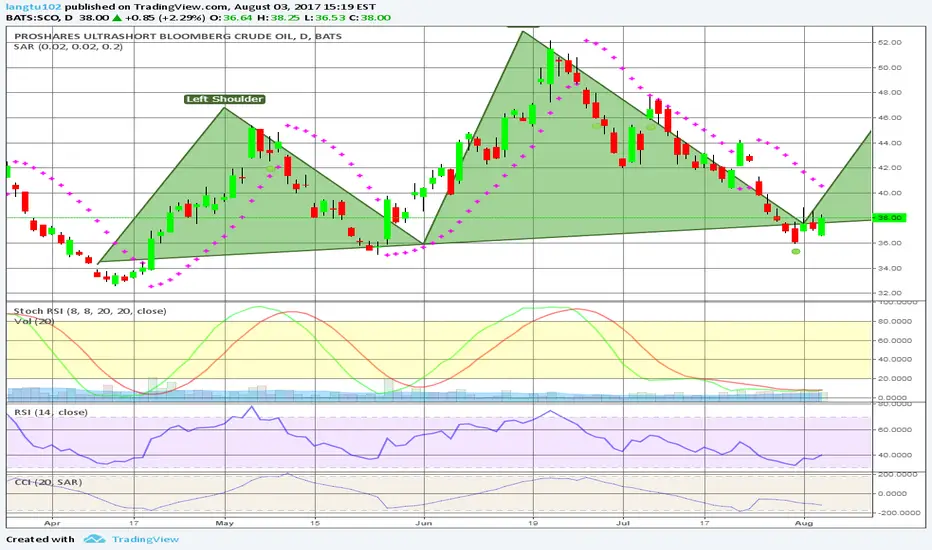
Task: Click the TradingView cloud logo icon
Action: point(95,539)
